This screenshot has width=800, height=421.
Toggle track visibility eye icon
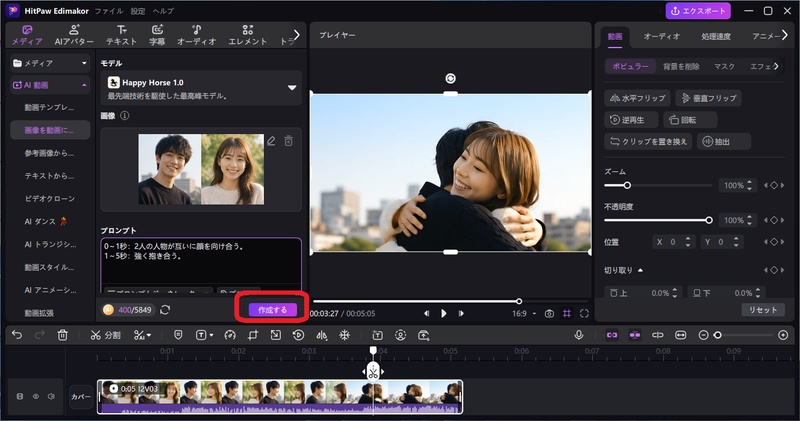point(36,396)
